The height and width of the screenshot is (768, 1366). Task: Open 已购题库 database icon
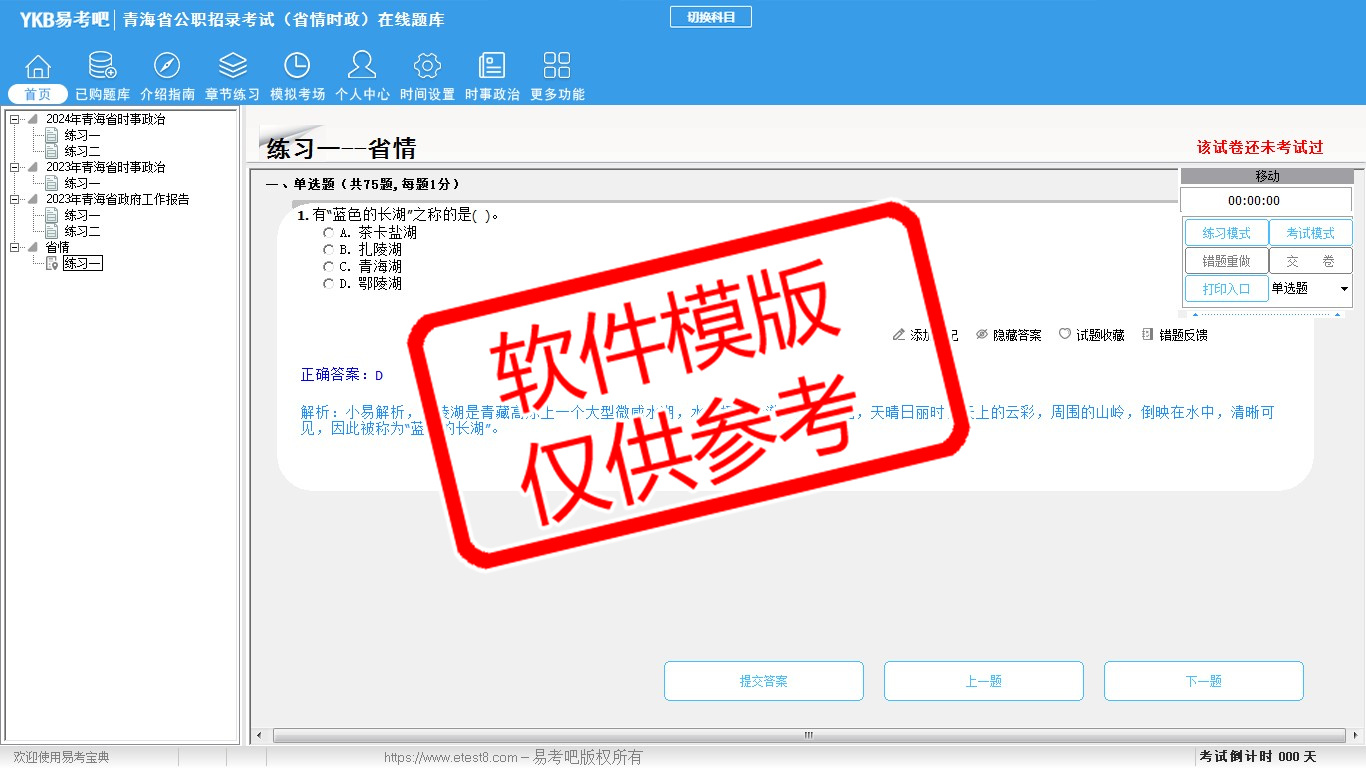pos(102,67)
